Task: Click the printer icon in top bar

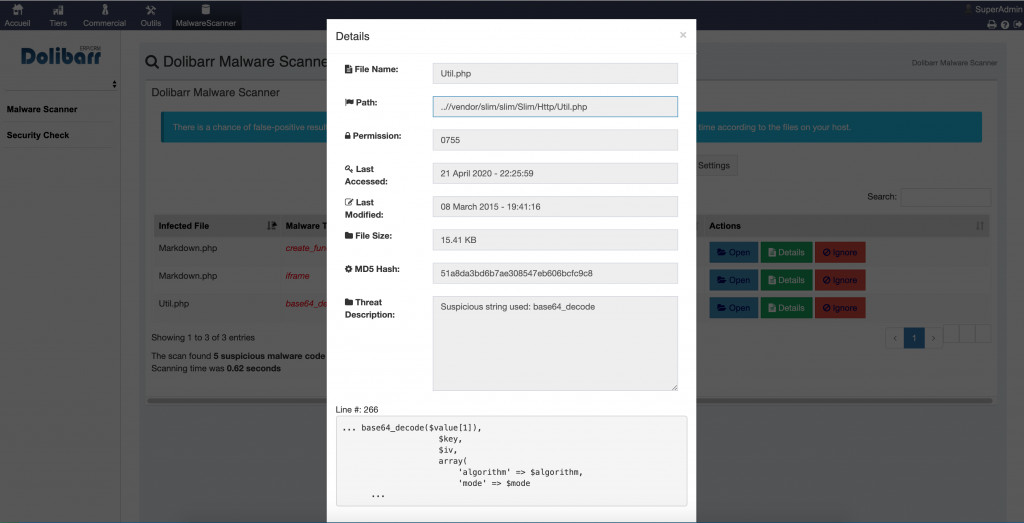Action: [991, 25]
